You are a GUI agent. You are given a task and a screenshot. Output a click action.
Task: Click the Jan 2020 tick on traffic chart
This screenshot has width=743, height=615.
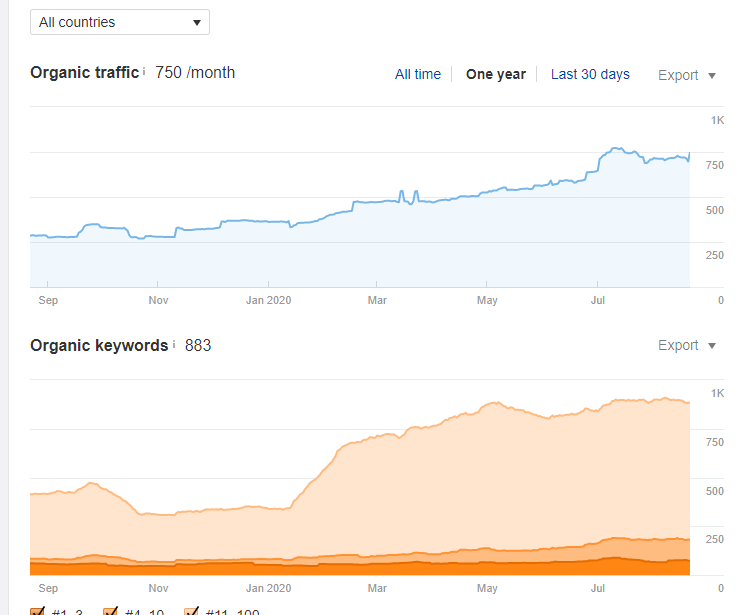pos(268,284)
